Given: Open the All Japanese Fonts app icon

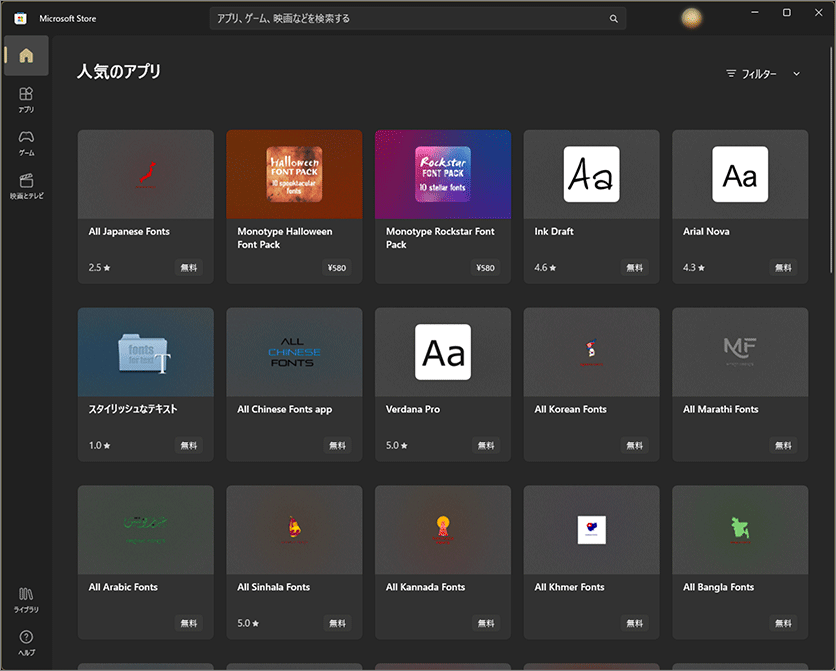Looking at the screenshot, I should pyautogui.click(x=146, y=174).
